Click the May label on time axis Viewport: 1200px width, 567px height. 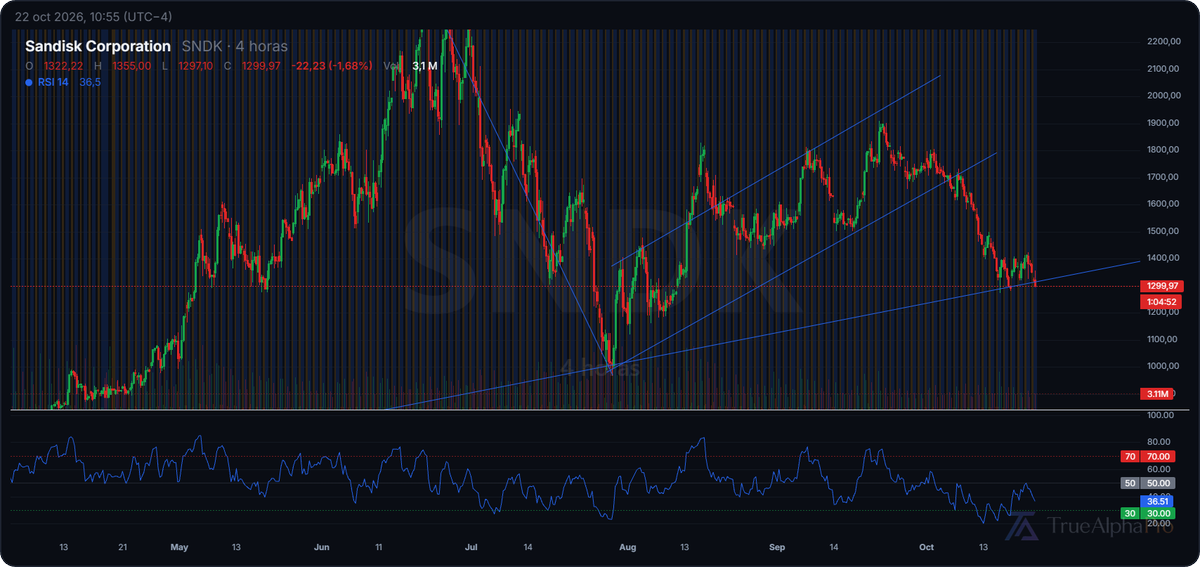[180, 547]
